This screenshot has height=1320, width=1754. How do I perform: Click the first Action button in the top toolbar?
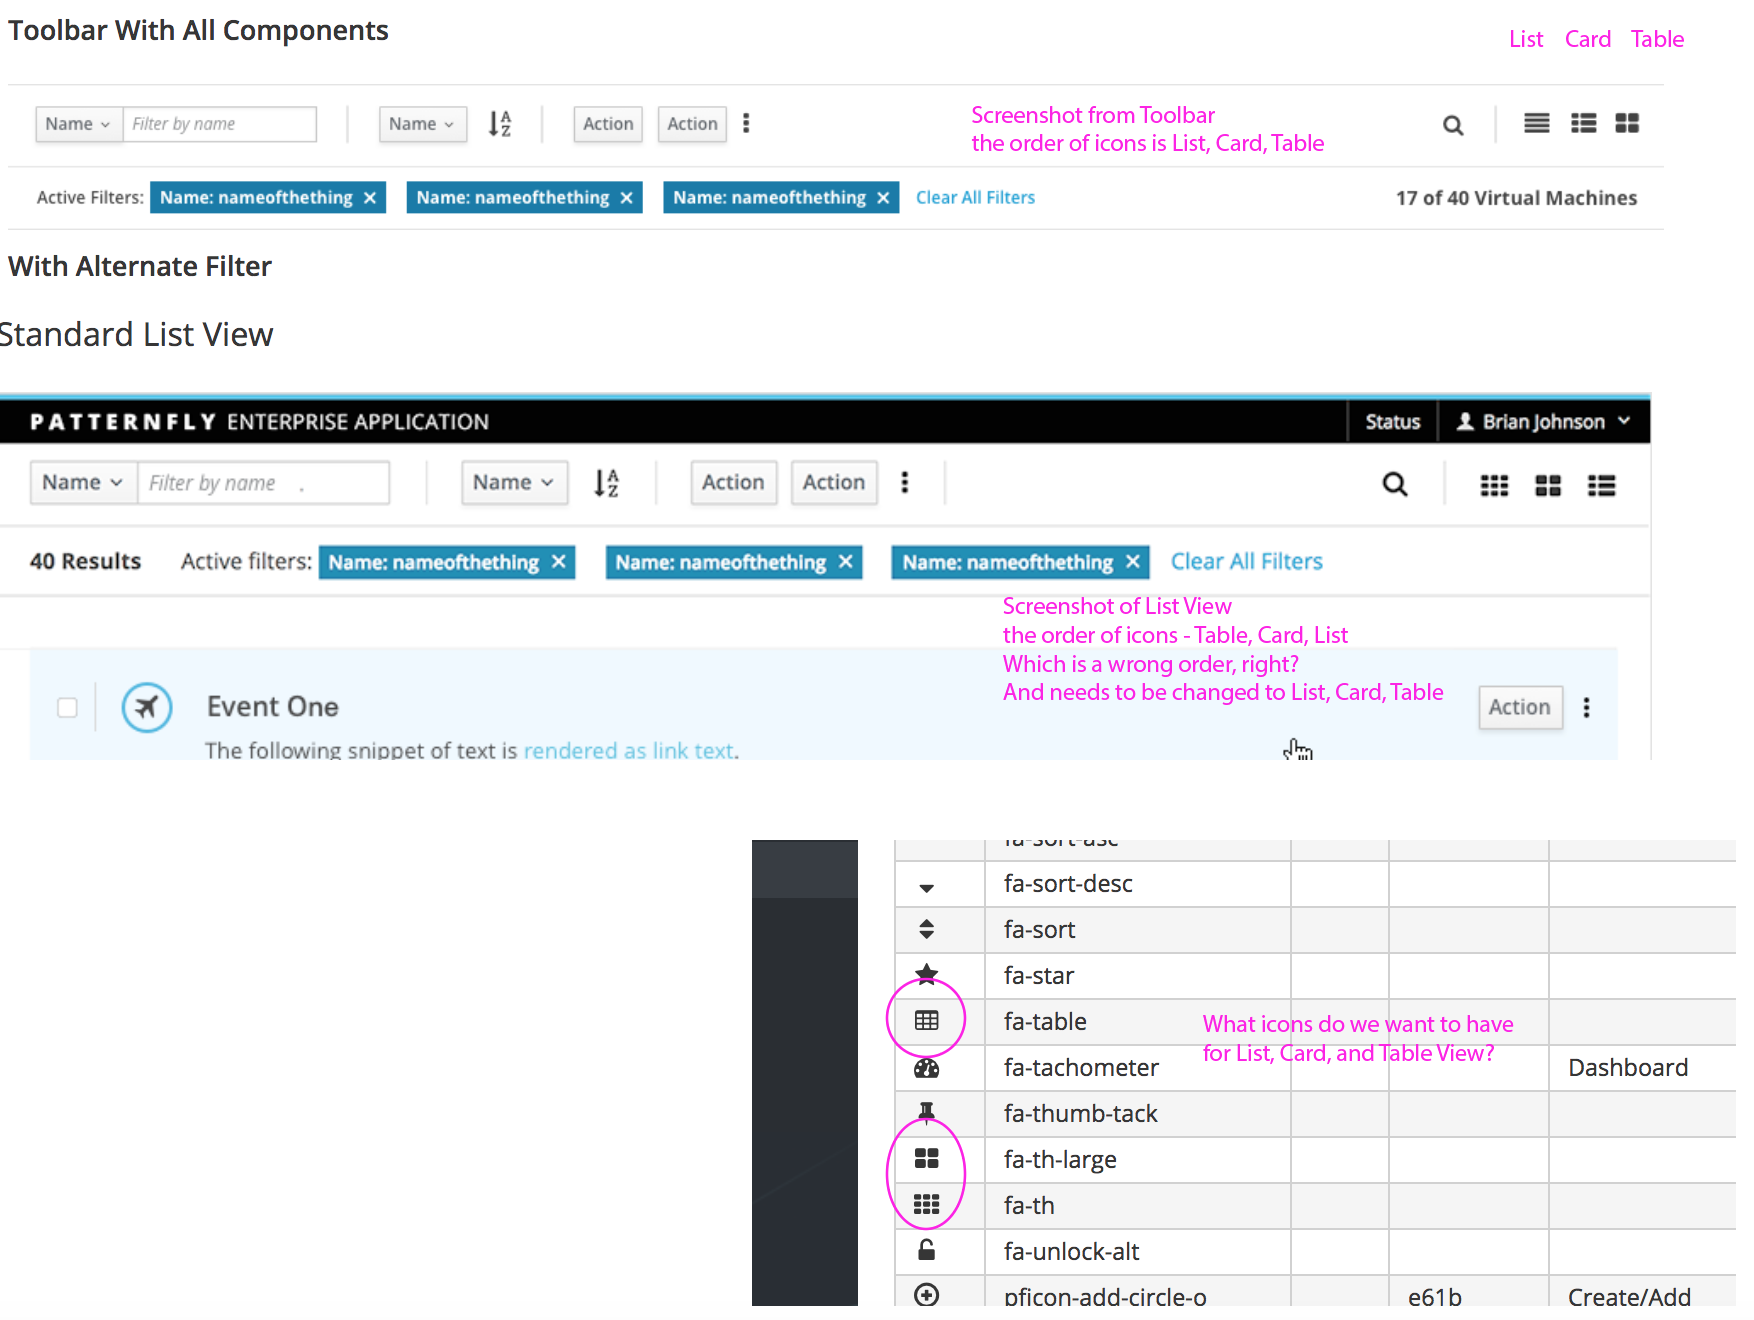point(608,124)
